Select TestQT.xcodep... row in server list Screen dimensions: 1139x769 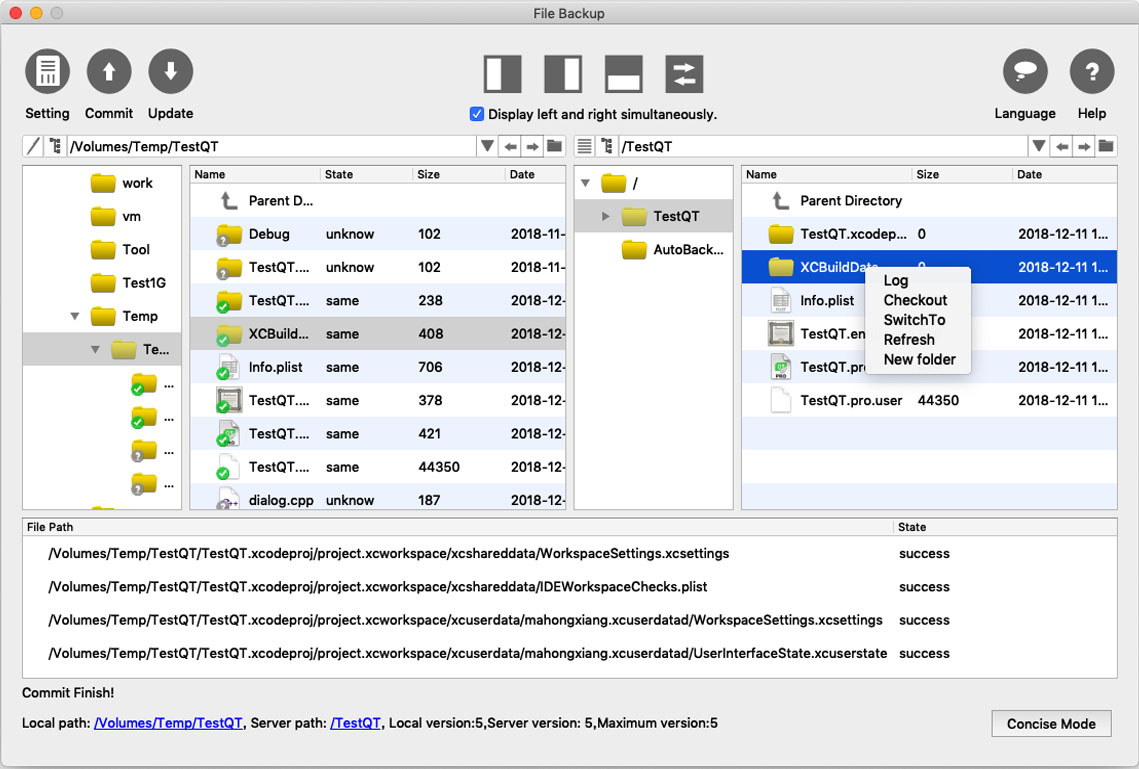point(929,234)
